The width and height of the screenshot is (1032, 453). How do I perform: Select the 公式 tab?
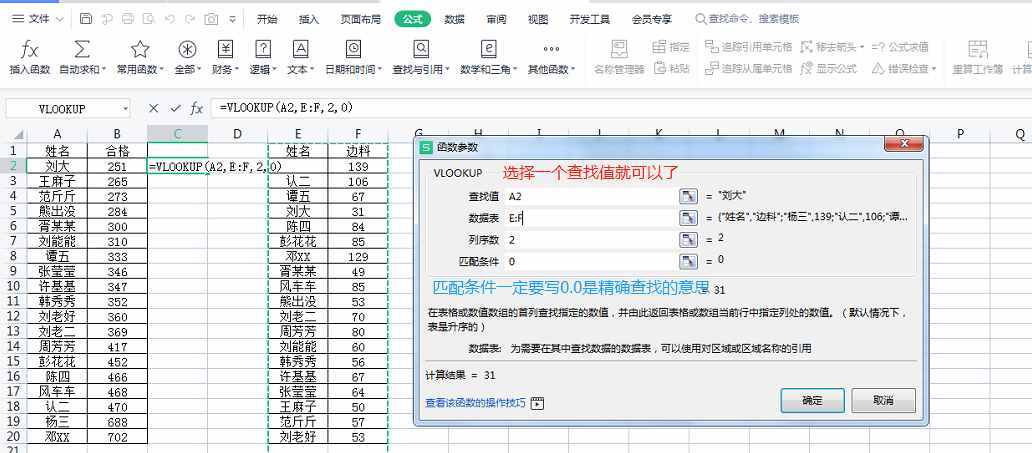coord(413,20)
